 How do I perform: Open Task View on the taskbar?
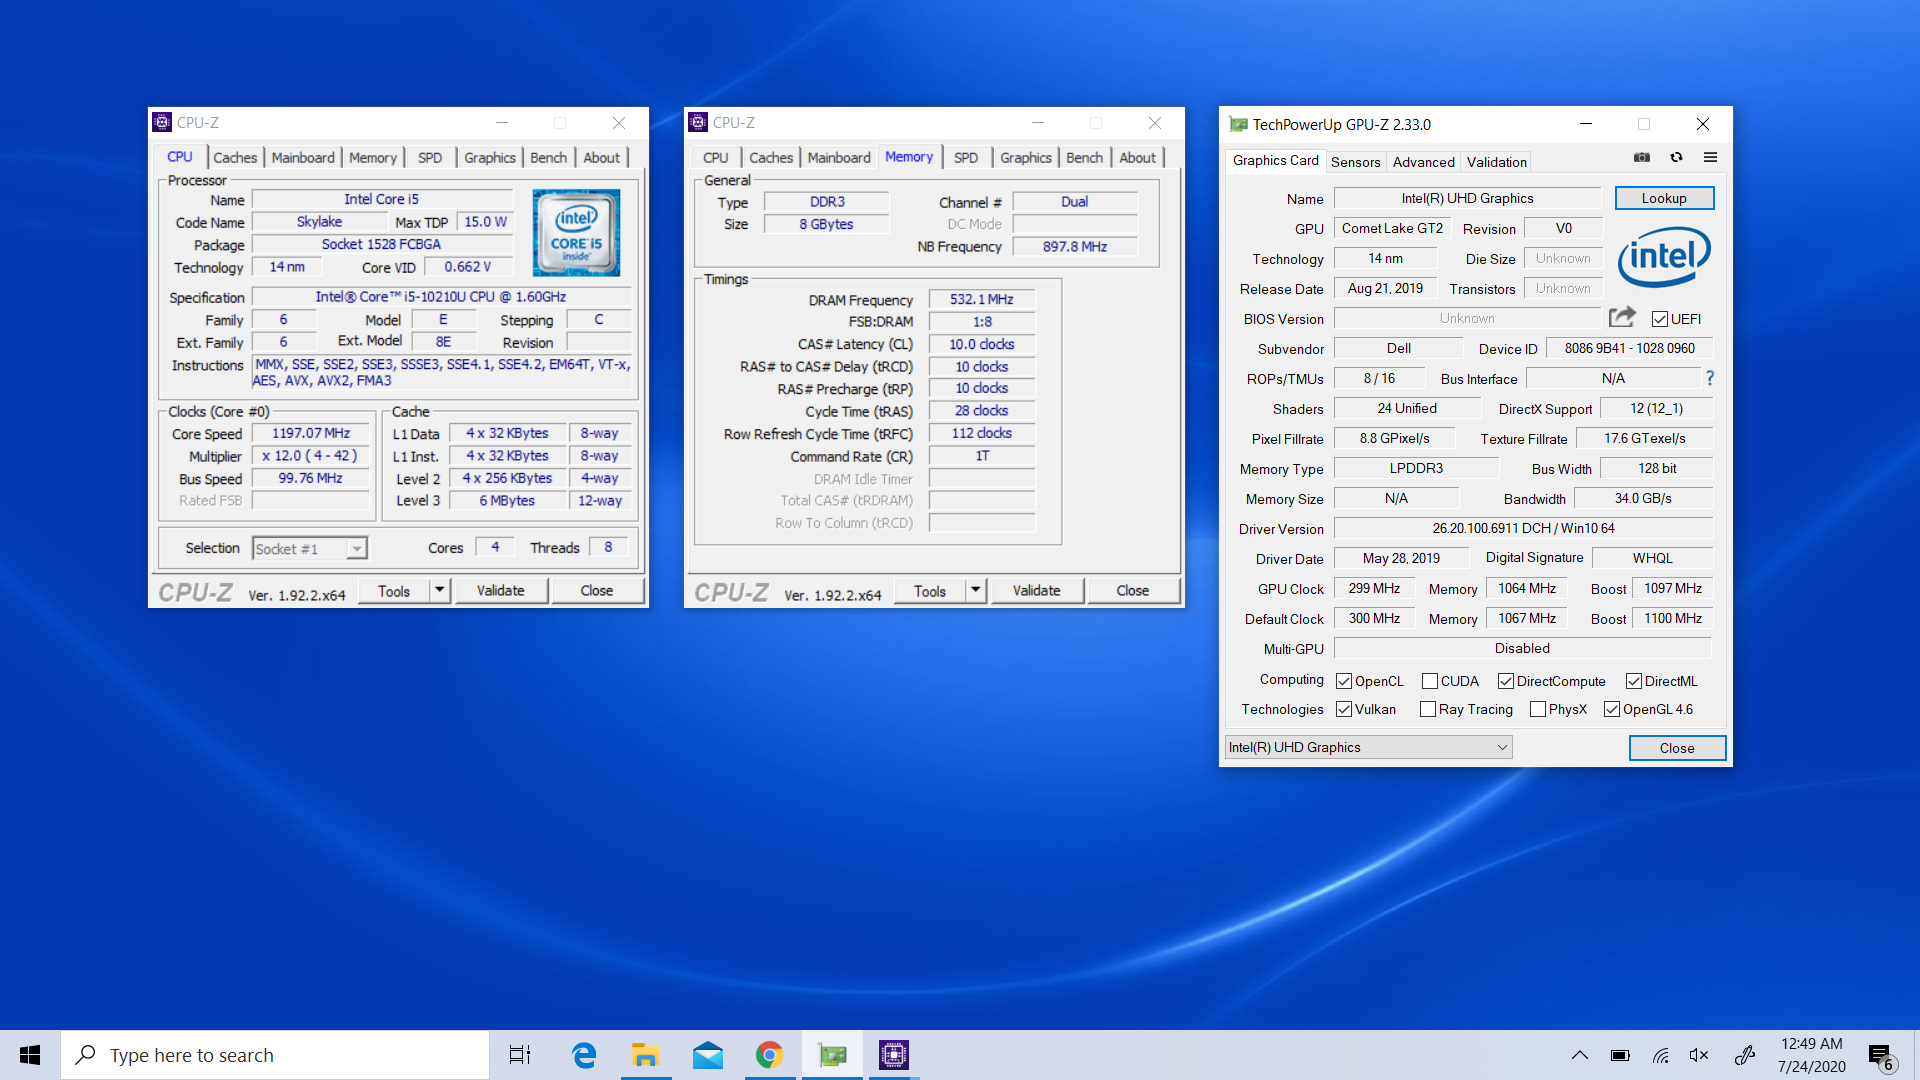point(520,1055)
